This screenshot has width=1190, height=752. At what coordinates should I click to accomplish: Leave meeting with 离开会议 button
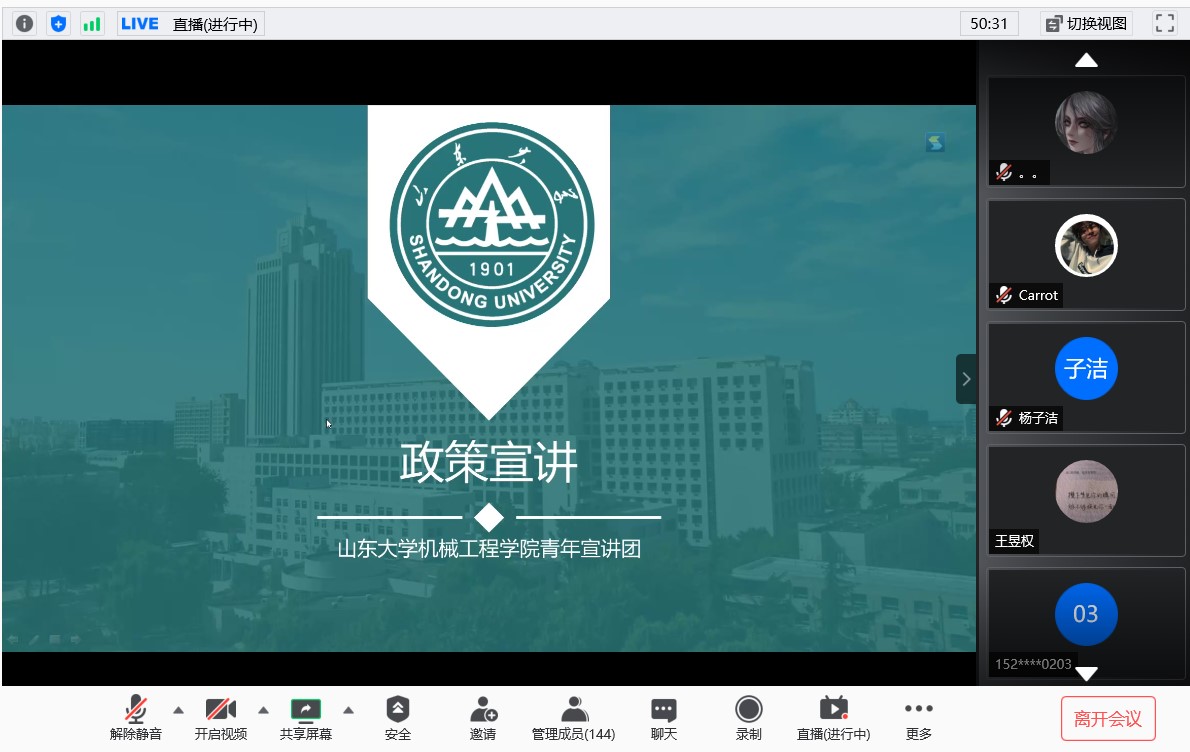click(1108, 719)
